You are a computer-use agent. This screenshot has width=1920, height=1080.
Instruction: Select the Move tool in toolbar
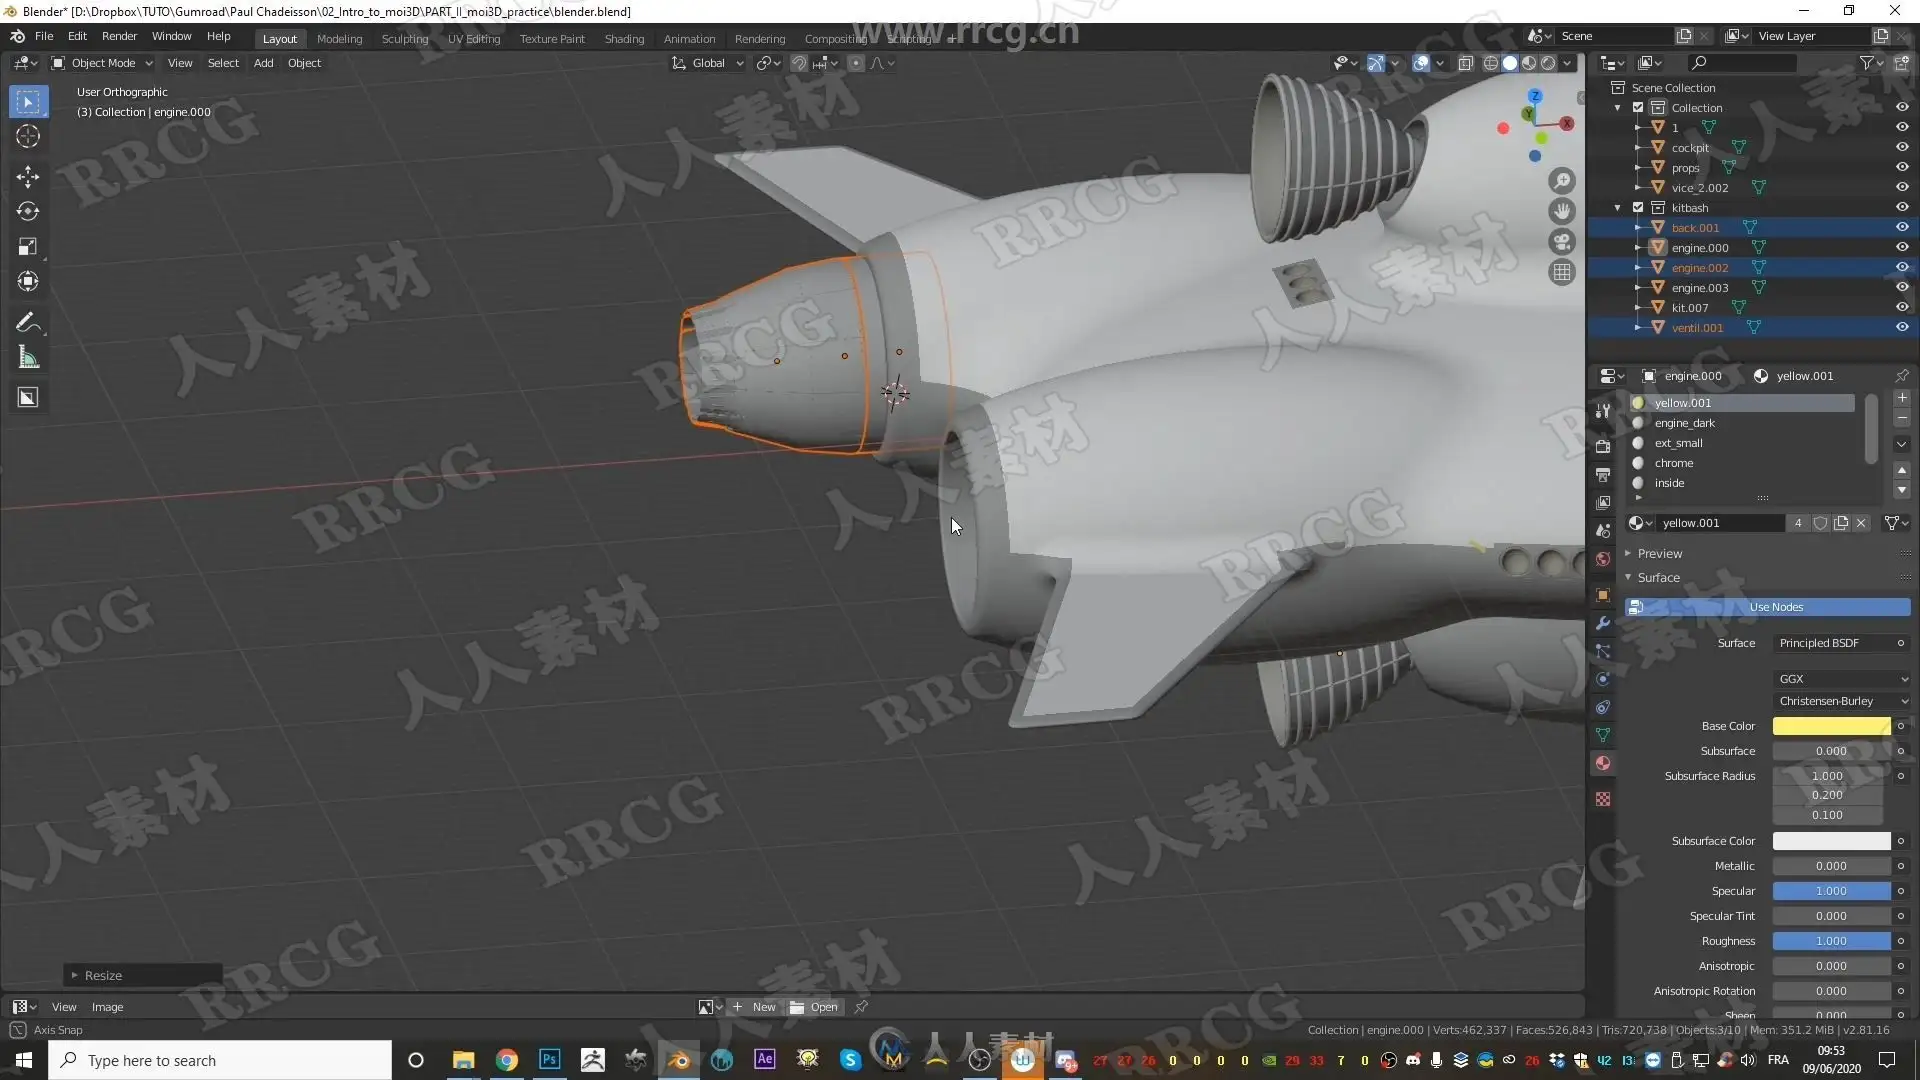[28, 177]
